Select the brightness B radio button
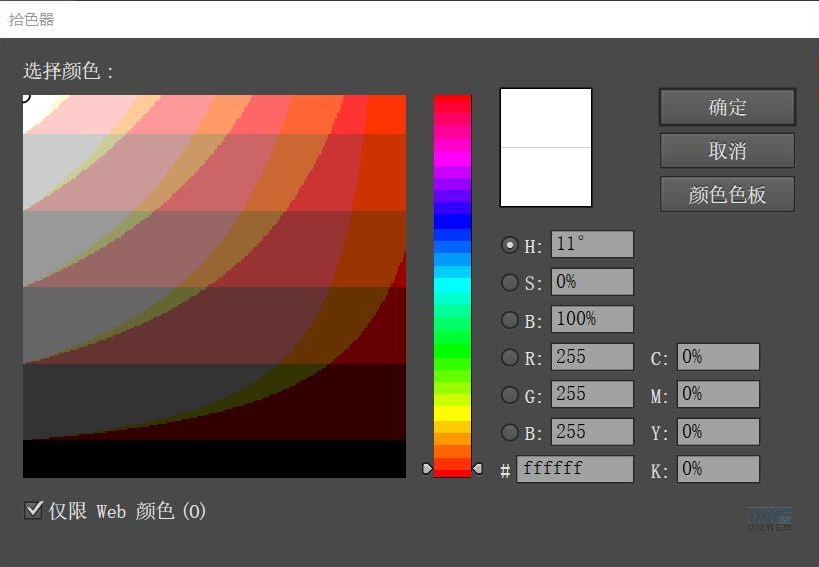The image size is (819, 567). [x=510, y=320]
